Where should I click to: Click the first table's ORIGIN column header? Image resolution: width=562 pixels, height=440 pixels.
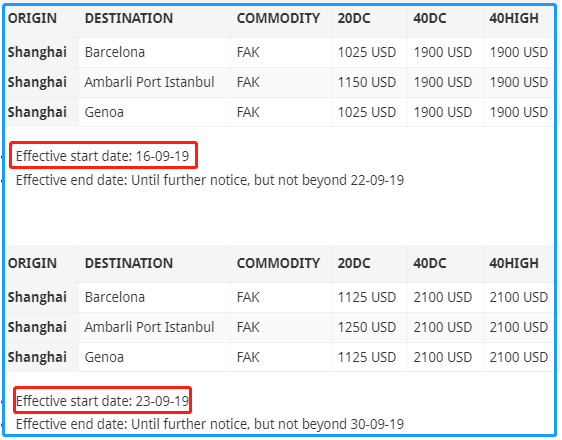point(32,18)
